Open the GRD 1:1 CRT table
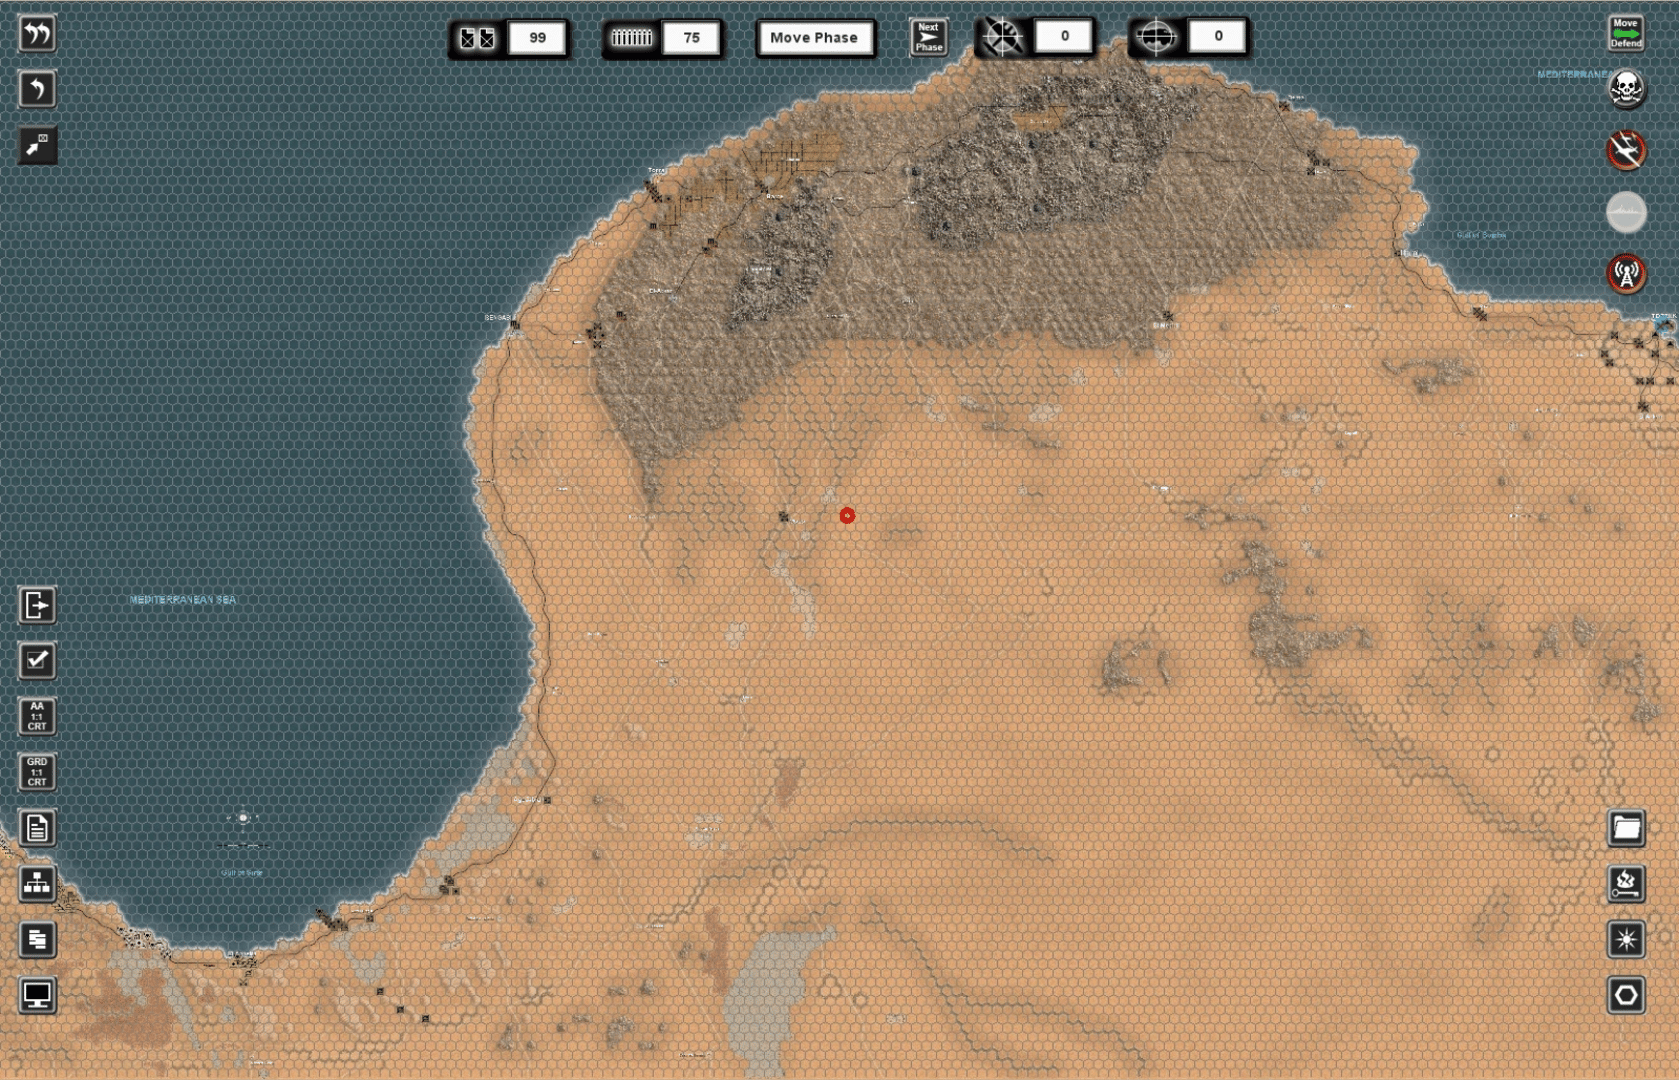This screenshot has height=1080, width=1679. pos(37,772)
